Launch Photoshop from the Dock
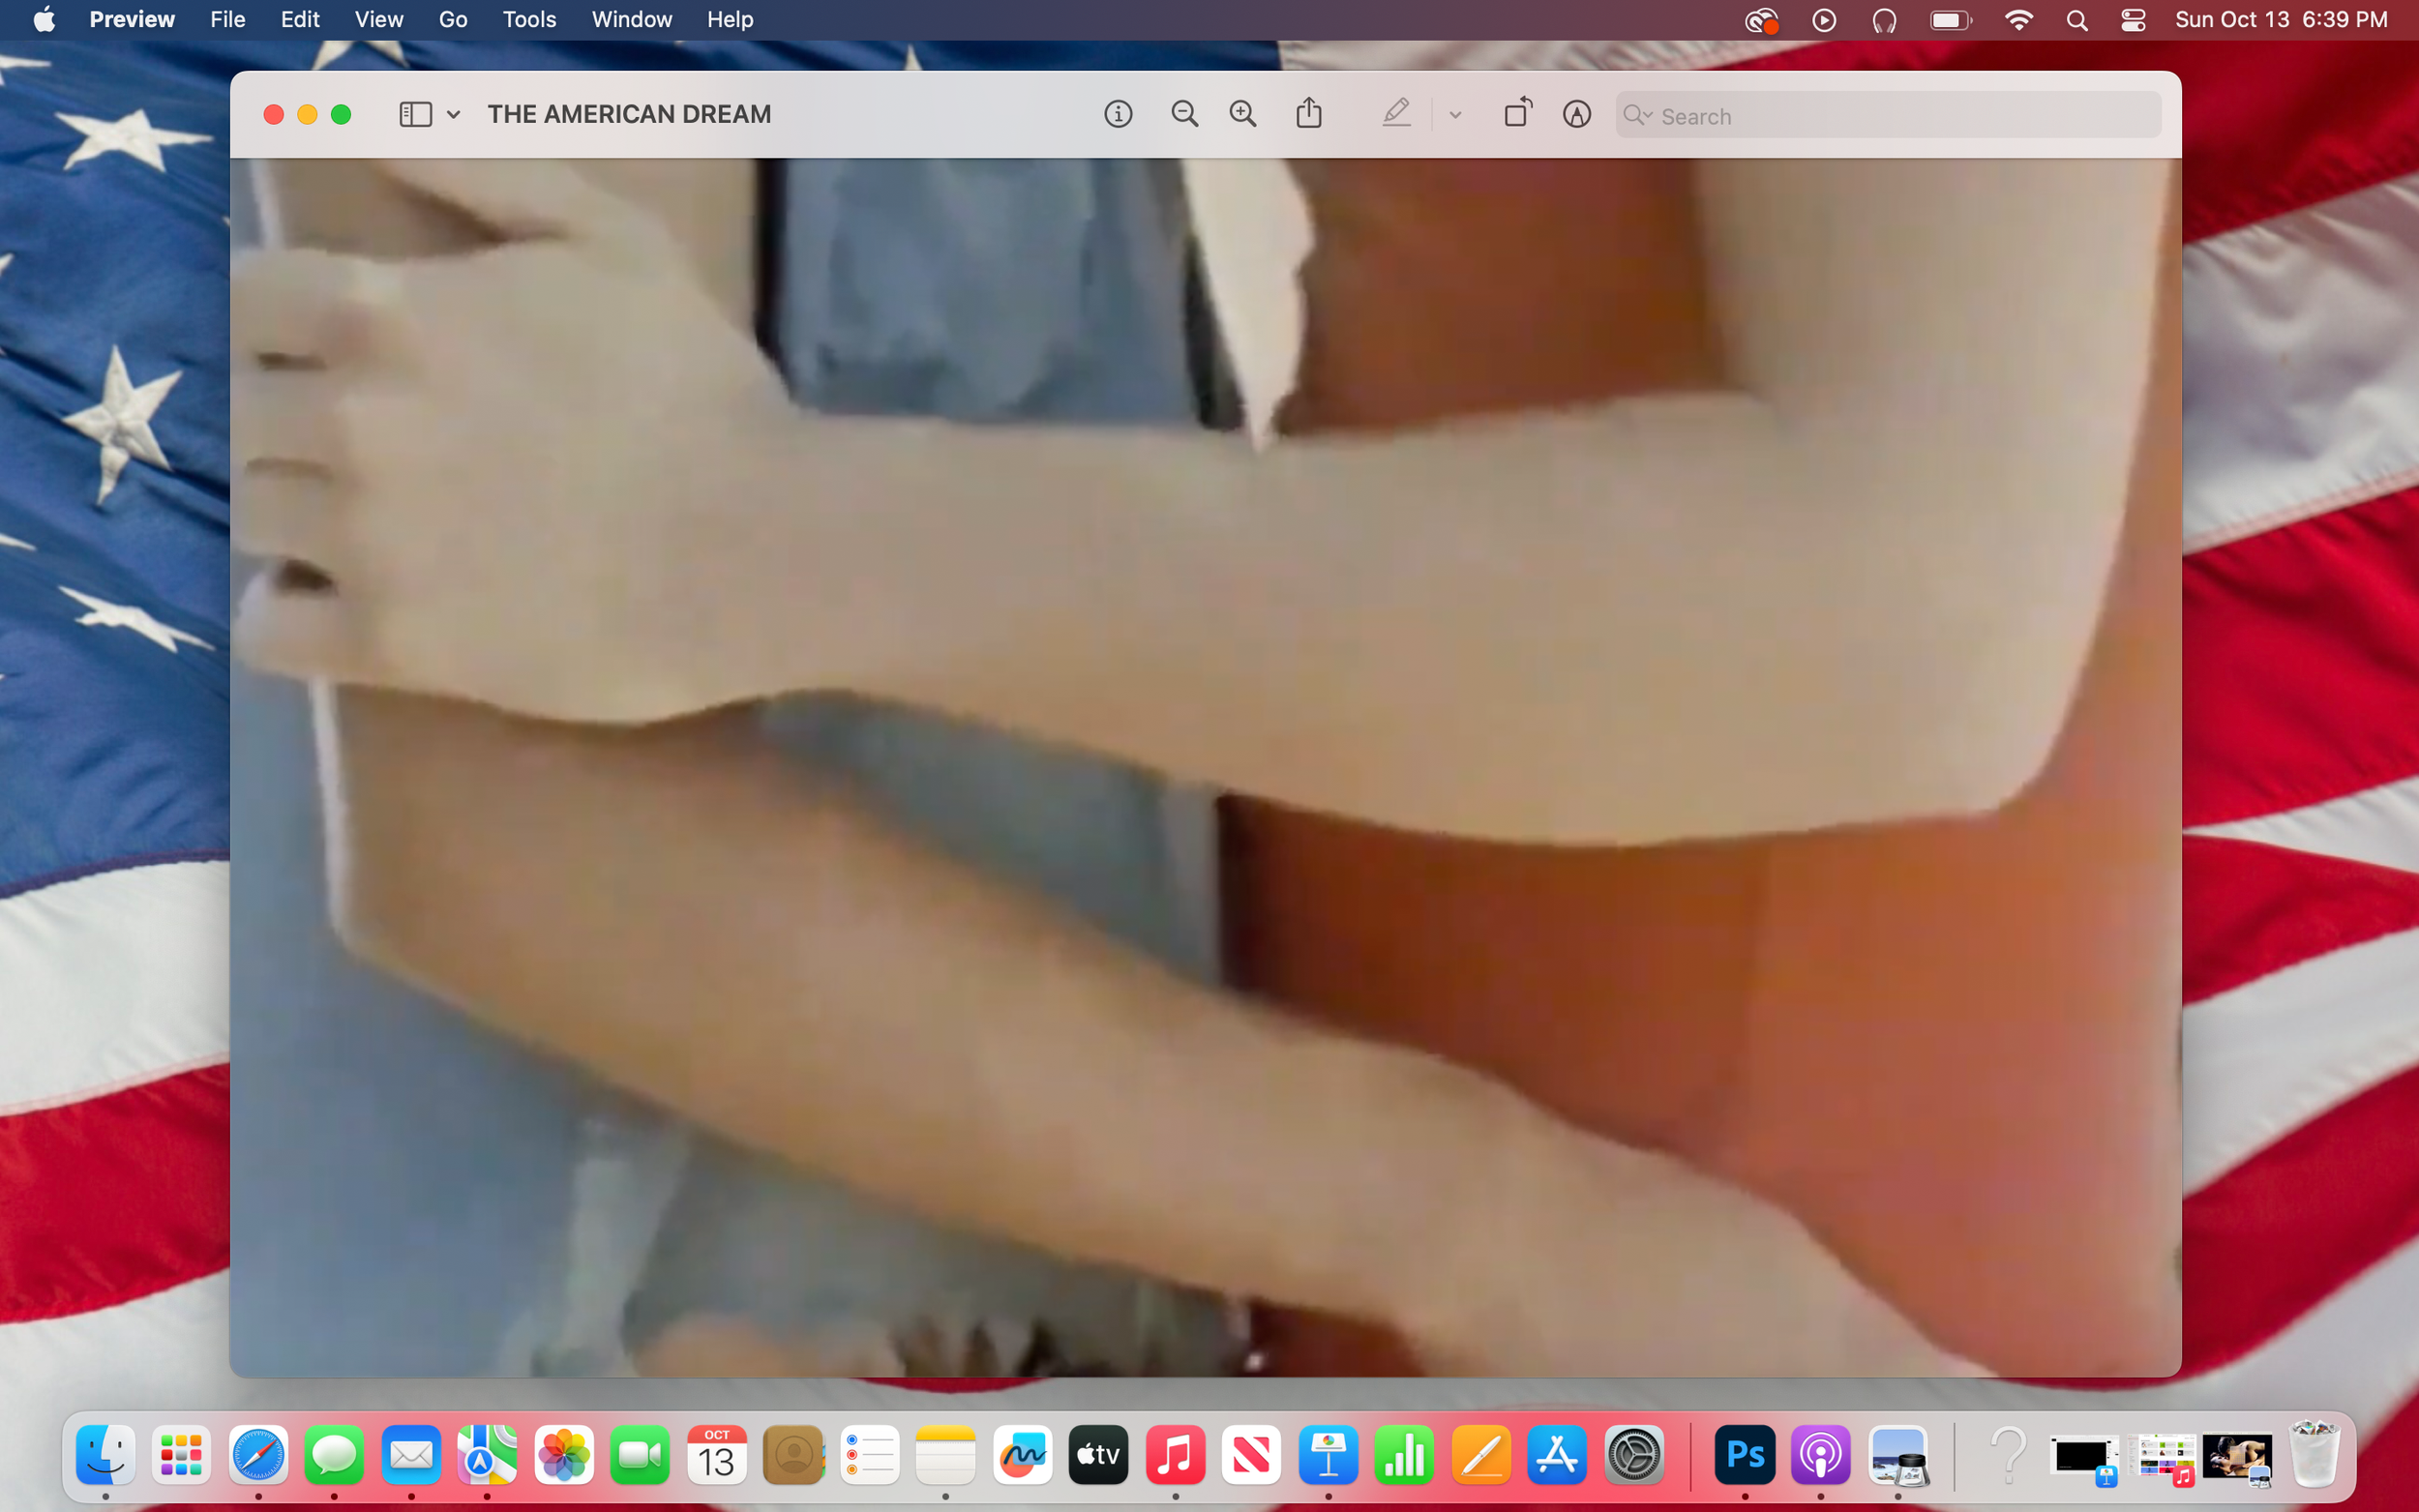This screenshot has width=2419, height=1512. [1744, 1455]
